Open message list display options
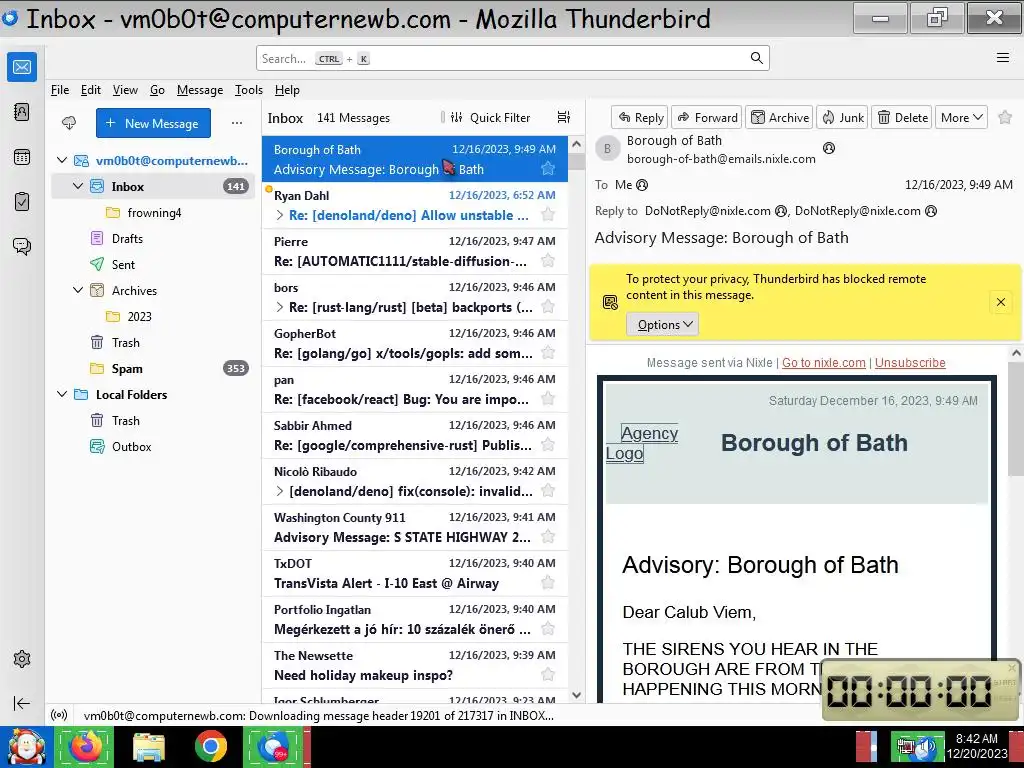The width and height of the screenshot is (1024, 768). [564, 118]
